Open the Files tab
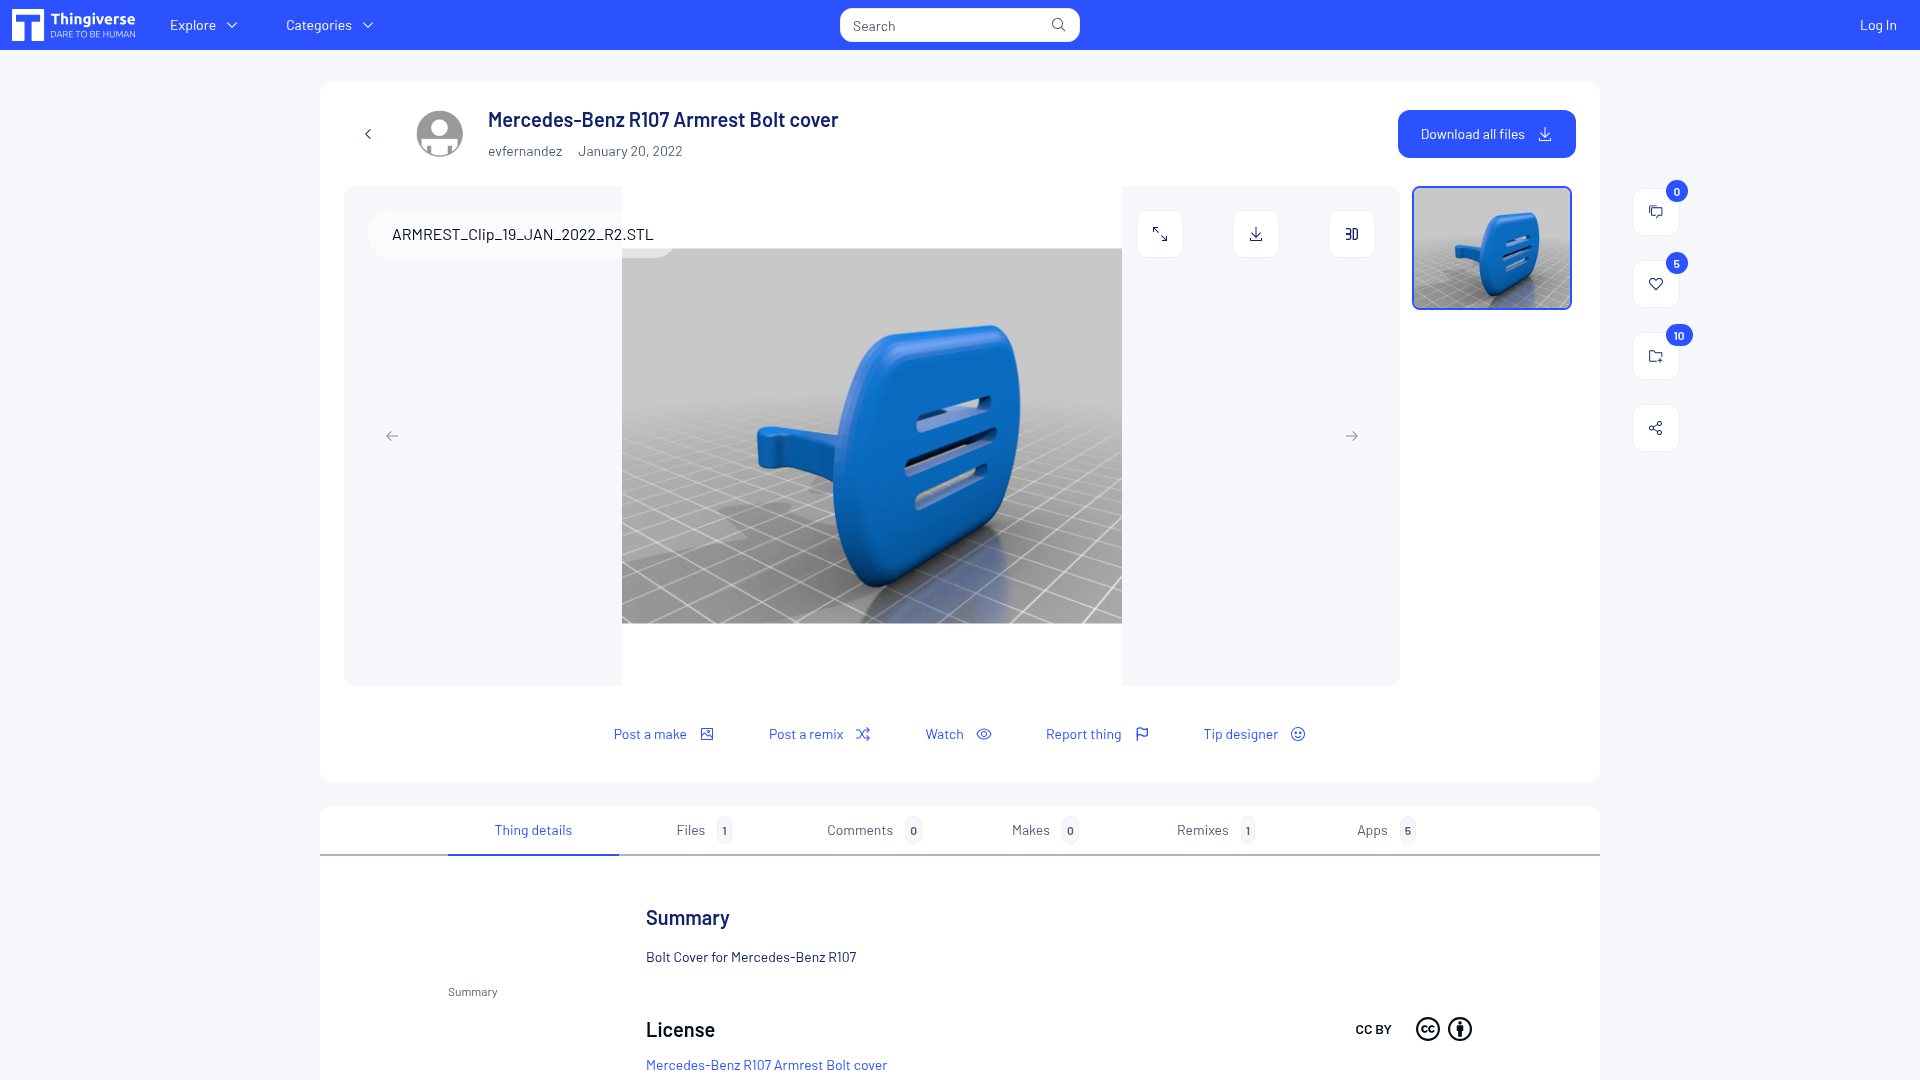The width and height of the screenshot is (1920, 1080). [704, 830]
